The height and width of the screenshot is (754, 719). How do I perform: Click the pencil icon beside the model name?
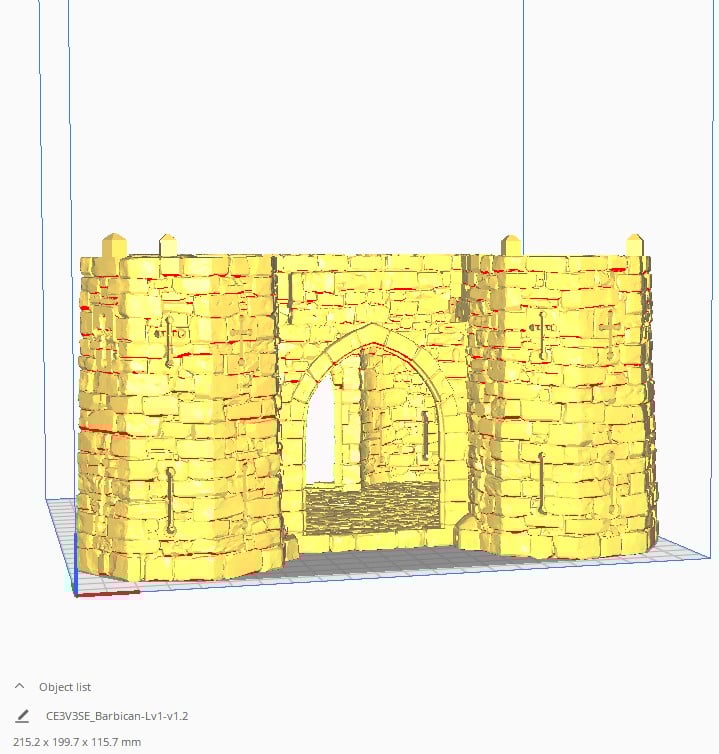[22, 716]
